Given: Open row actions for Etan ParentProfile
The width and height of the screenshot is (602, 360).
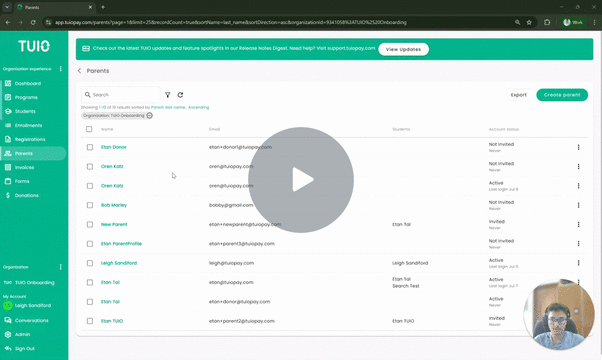Looking at the screenshot, I should pyautogui.click(x=578, y=244).
